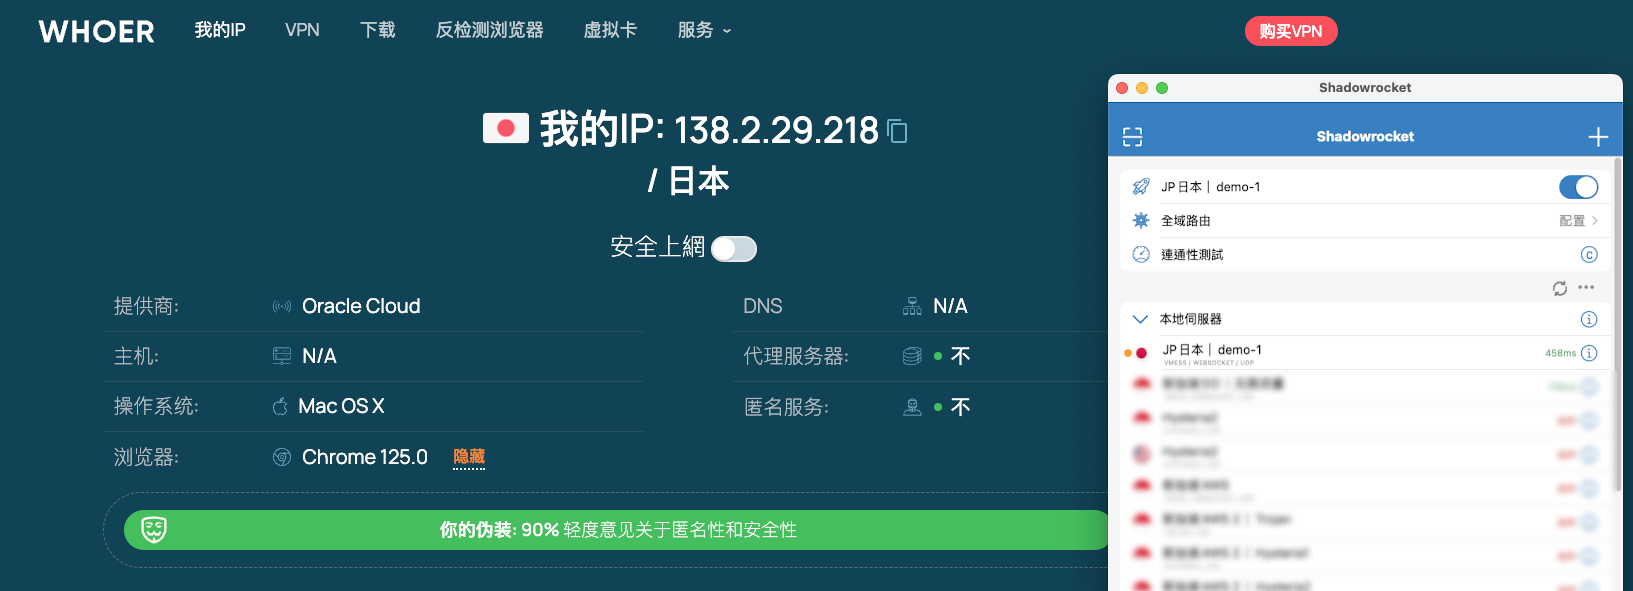Screen dimensions: 1633x591
Task: Show info for the 本地伺服器 group
Action: [x=1589, y=319]
